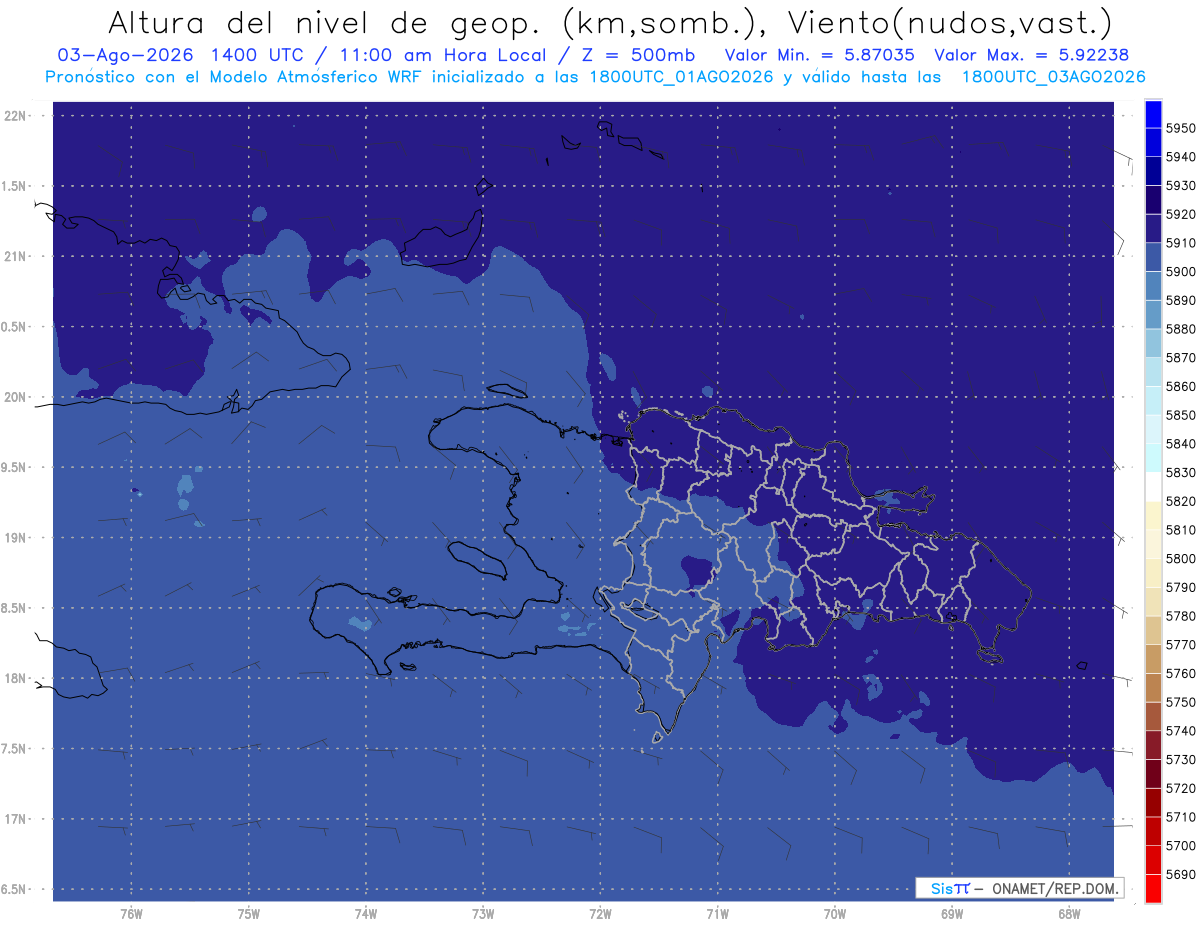Pick the bright red legend swatch below 5690
This screenshot has height=927, width=1200.
pyautogui.click(x=1153, y=888)
